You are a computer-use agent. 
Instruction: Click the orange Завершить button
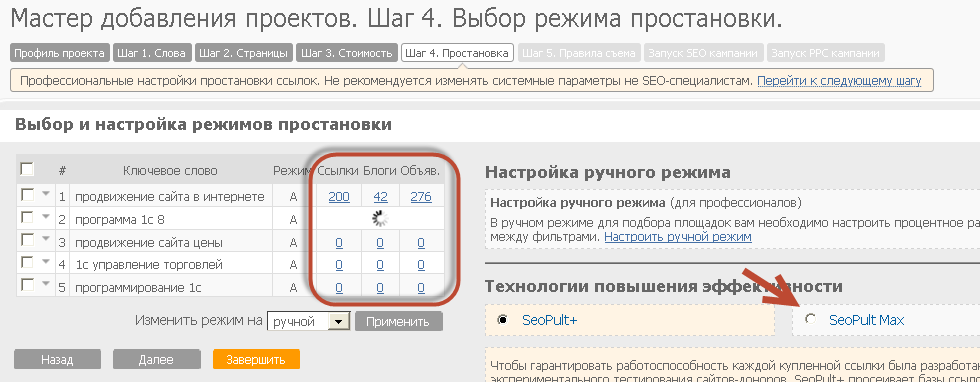click(x=256, y=359)
